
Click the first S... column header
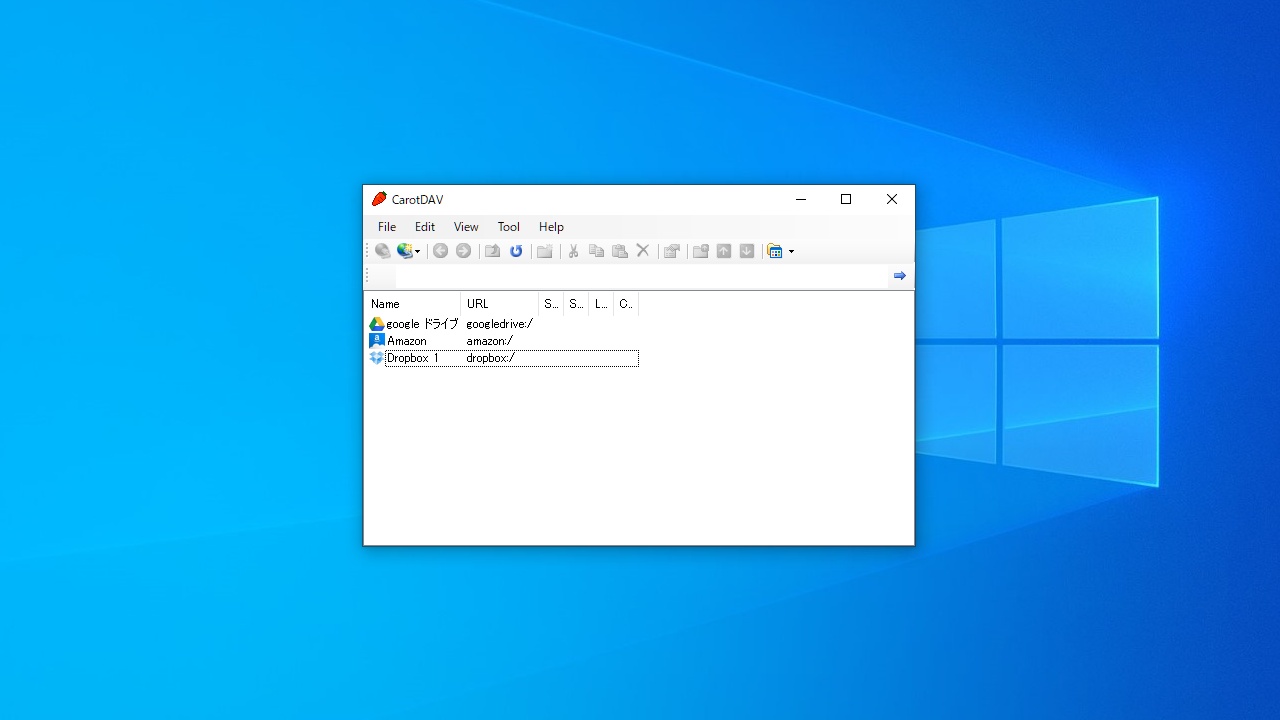point(551,304)
